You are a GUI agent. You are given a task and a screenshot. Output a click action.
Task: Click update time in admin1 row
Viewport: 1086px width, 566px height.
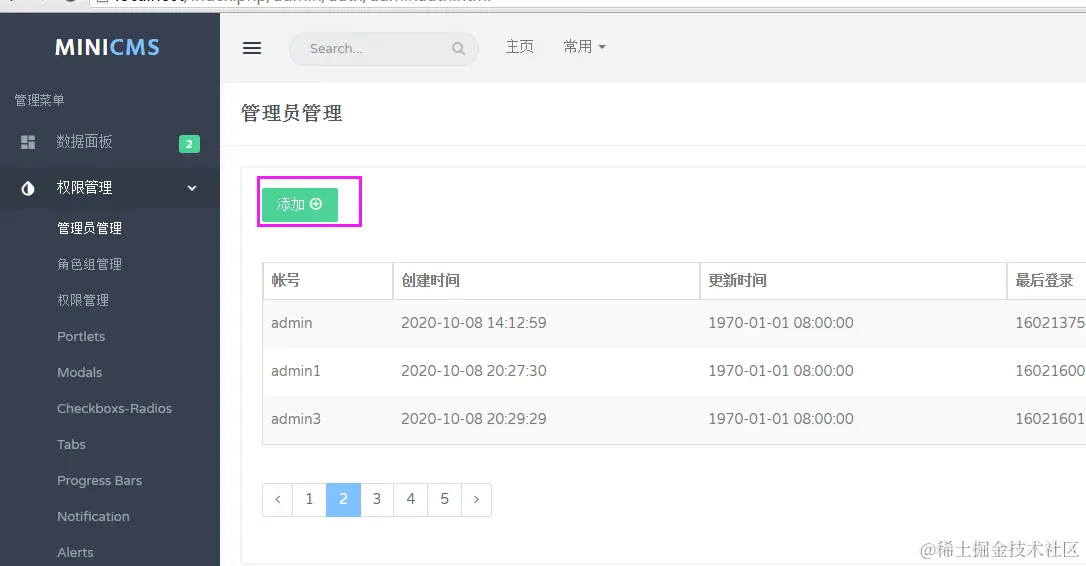click(781, 371)
